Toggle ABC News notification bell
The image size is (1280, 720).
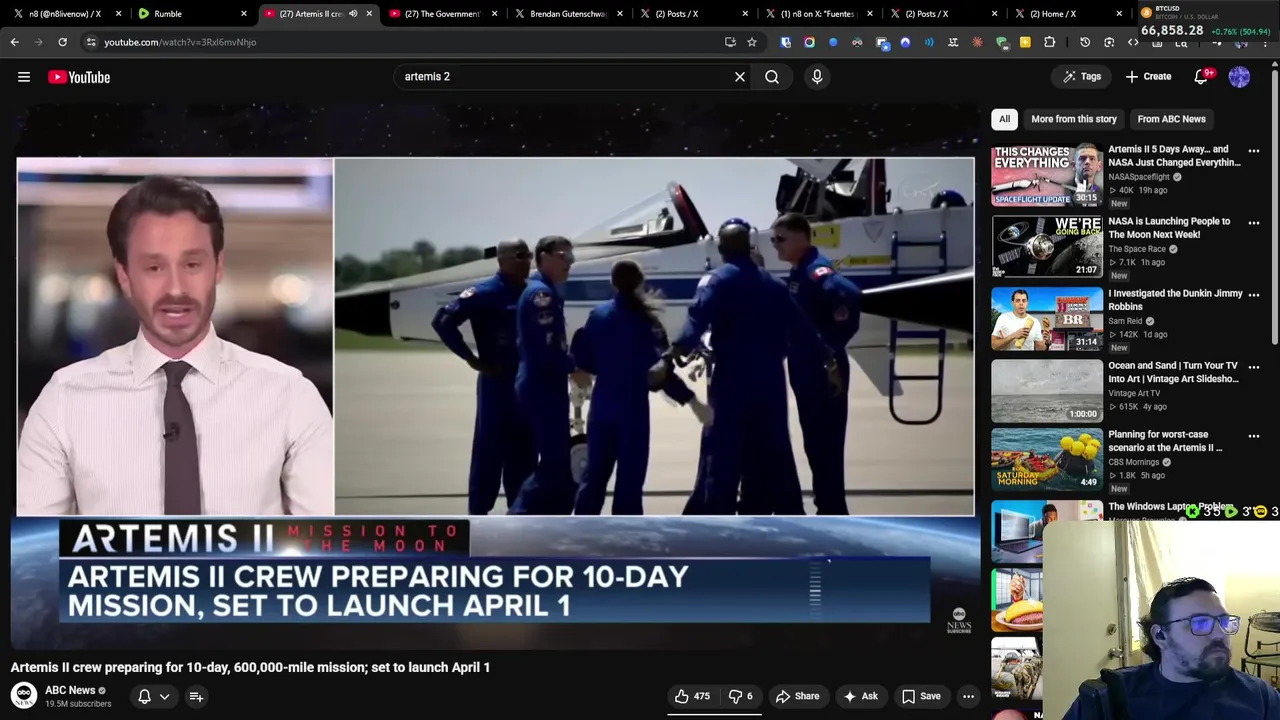(144, 697)
